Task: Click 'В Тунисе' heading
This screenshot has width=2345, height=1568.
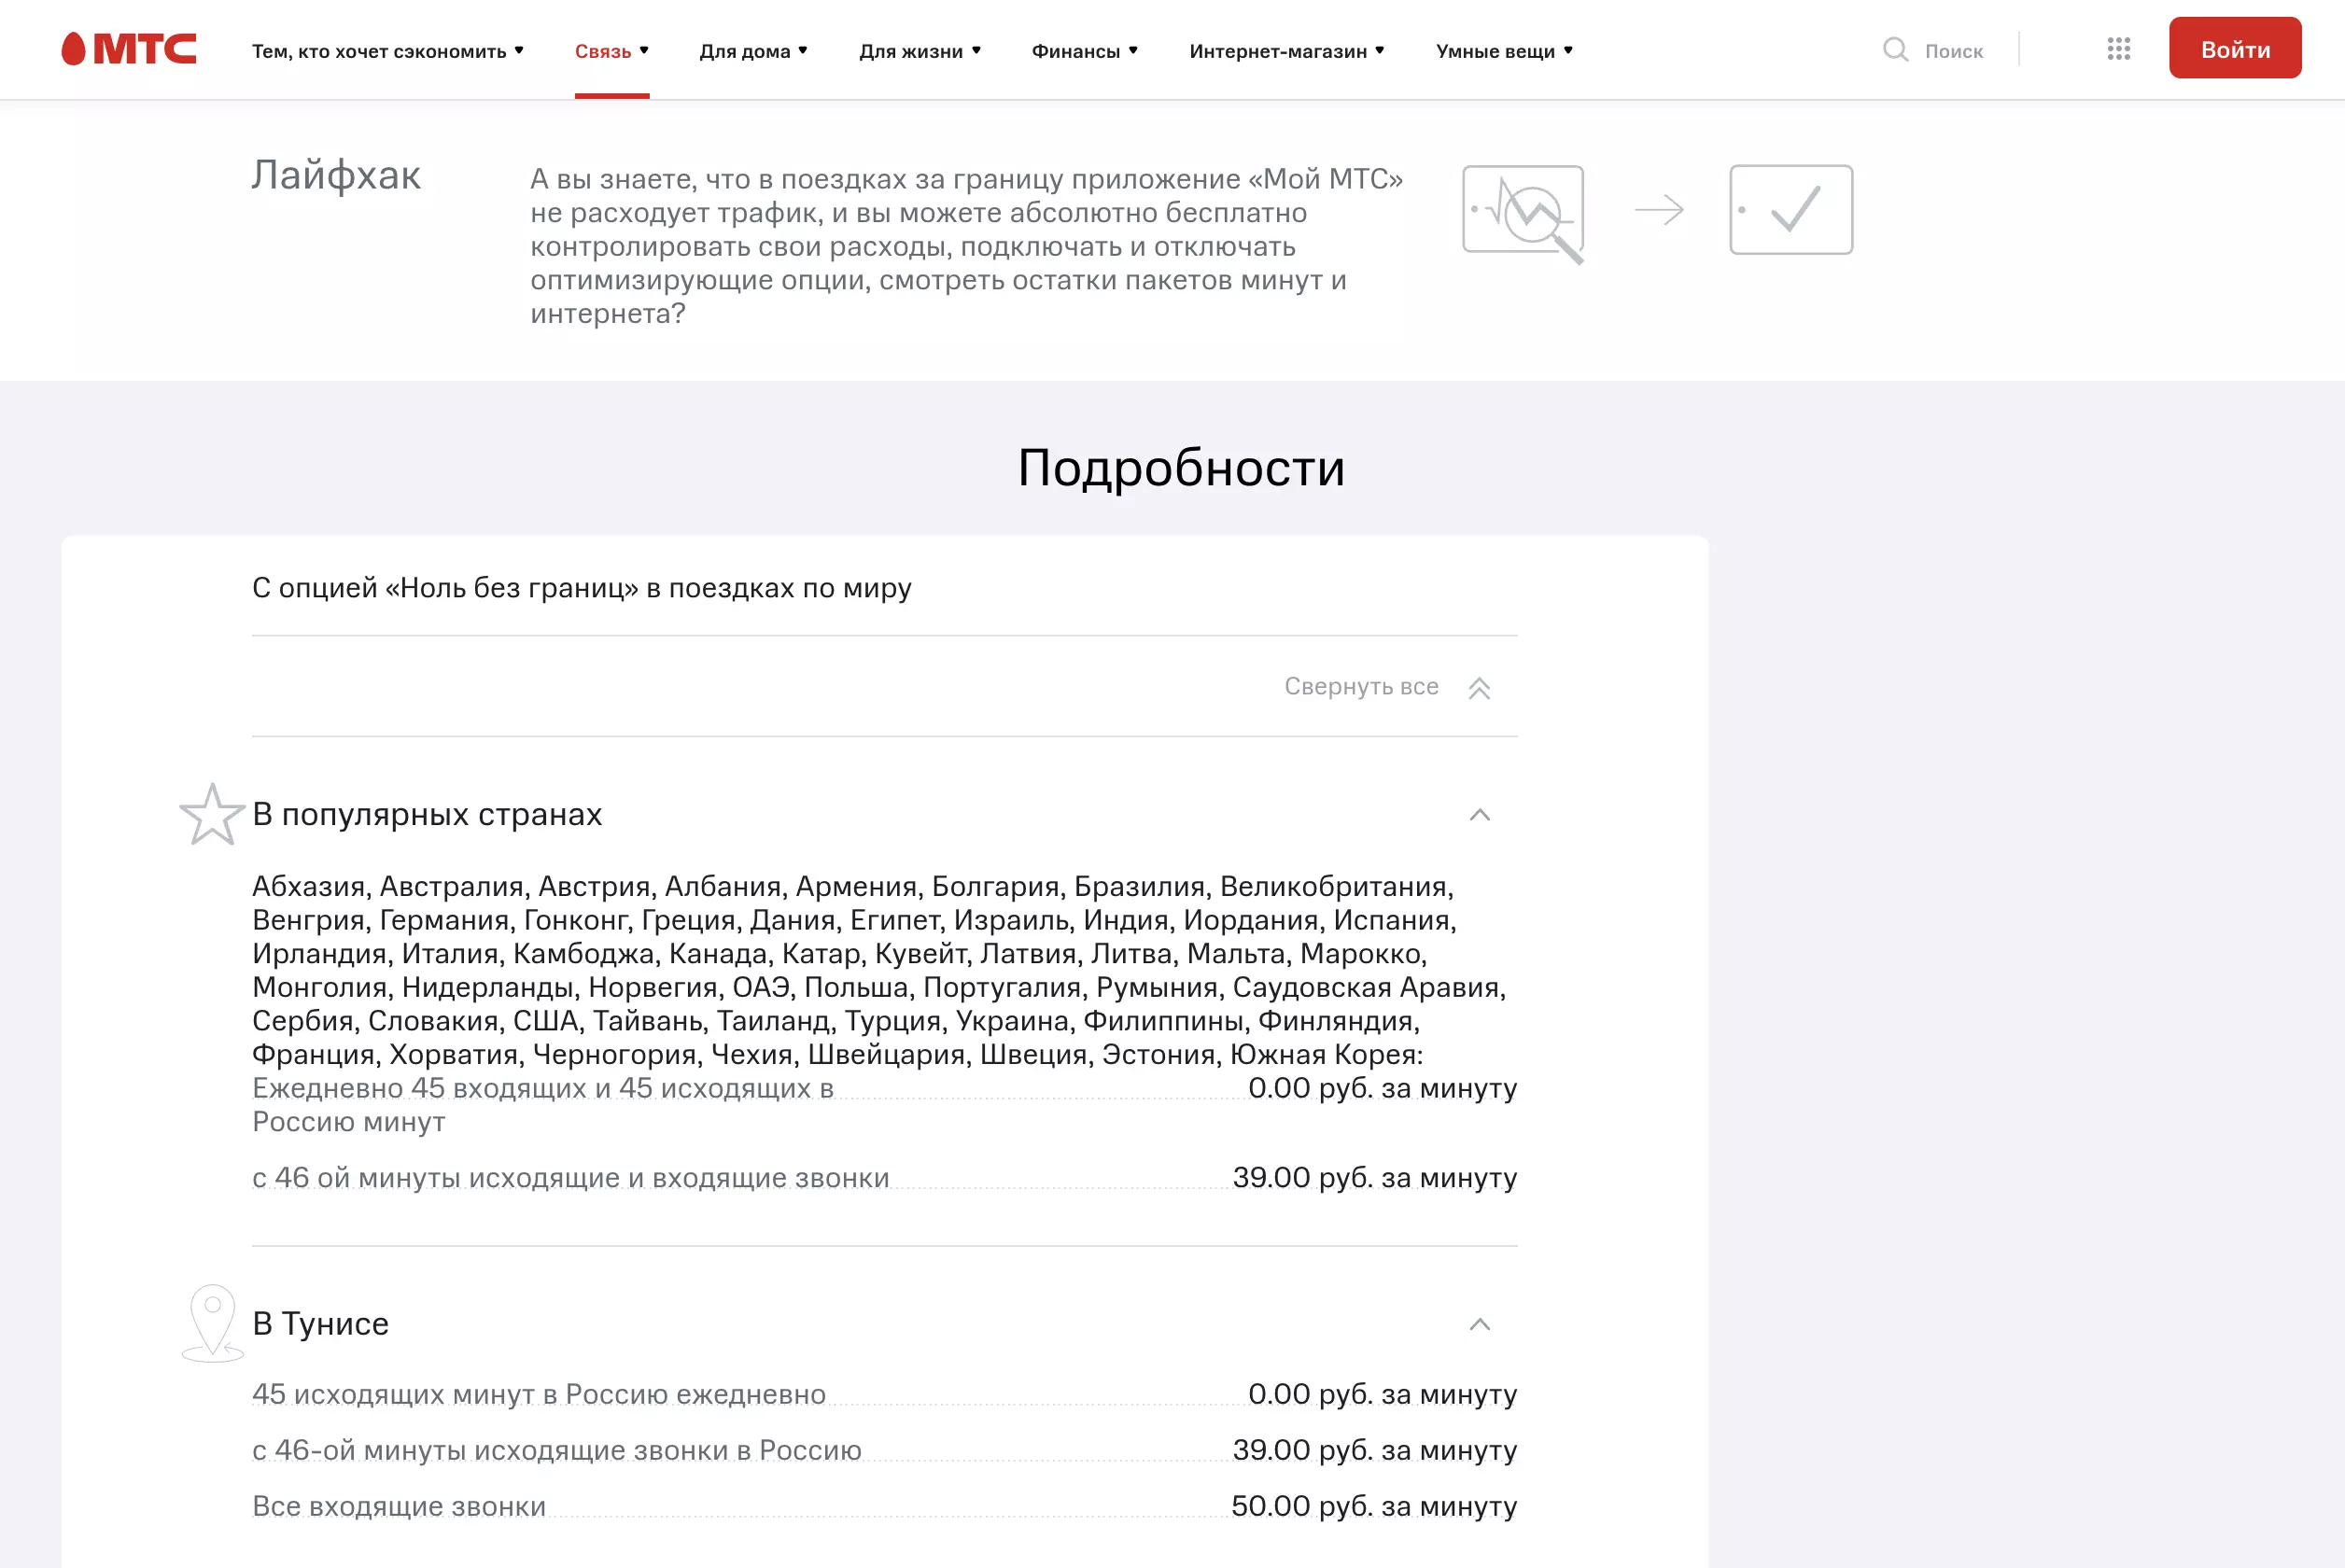Action: pos(320,1323)
